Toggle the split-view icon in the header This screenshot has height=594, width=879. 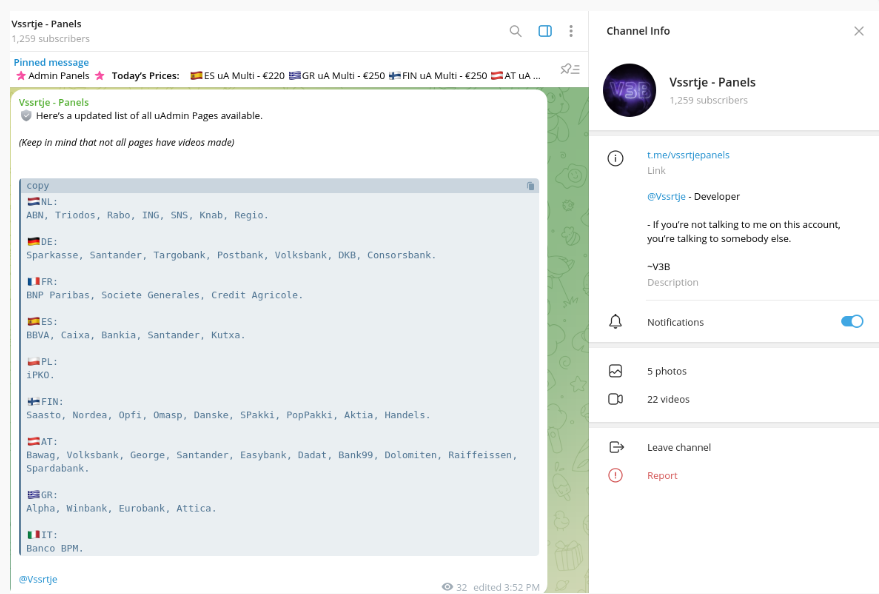coord(544,31)
